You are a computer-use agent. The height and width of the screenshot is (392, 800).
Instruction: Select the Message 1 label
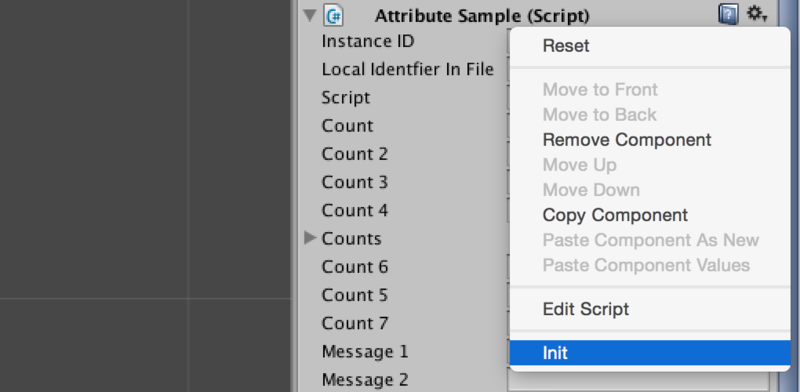point(365,352)
